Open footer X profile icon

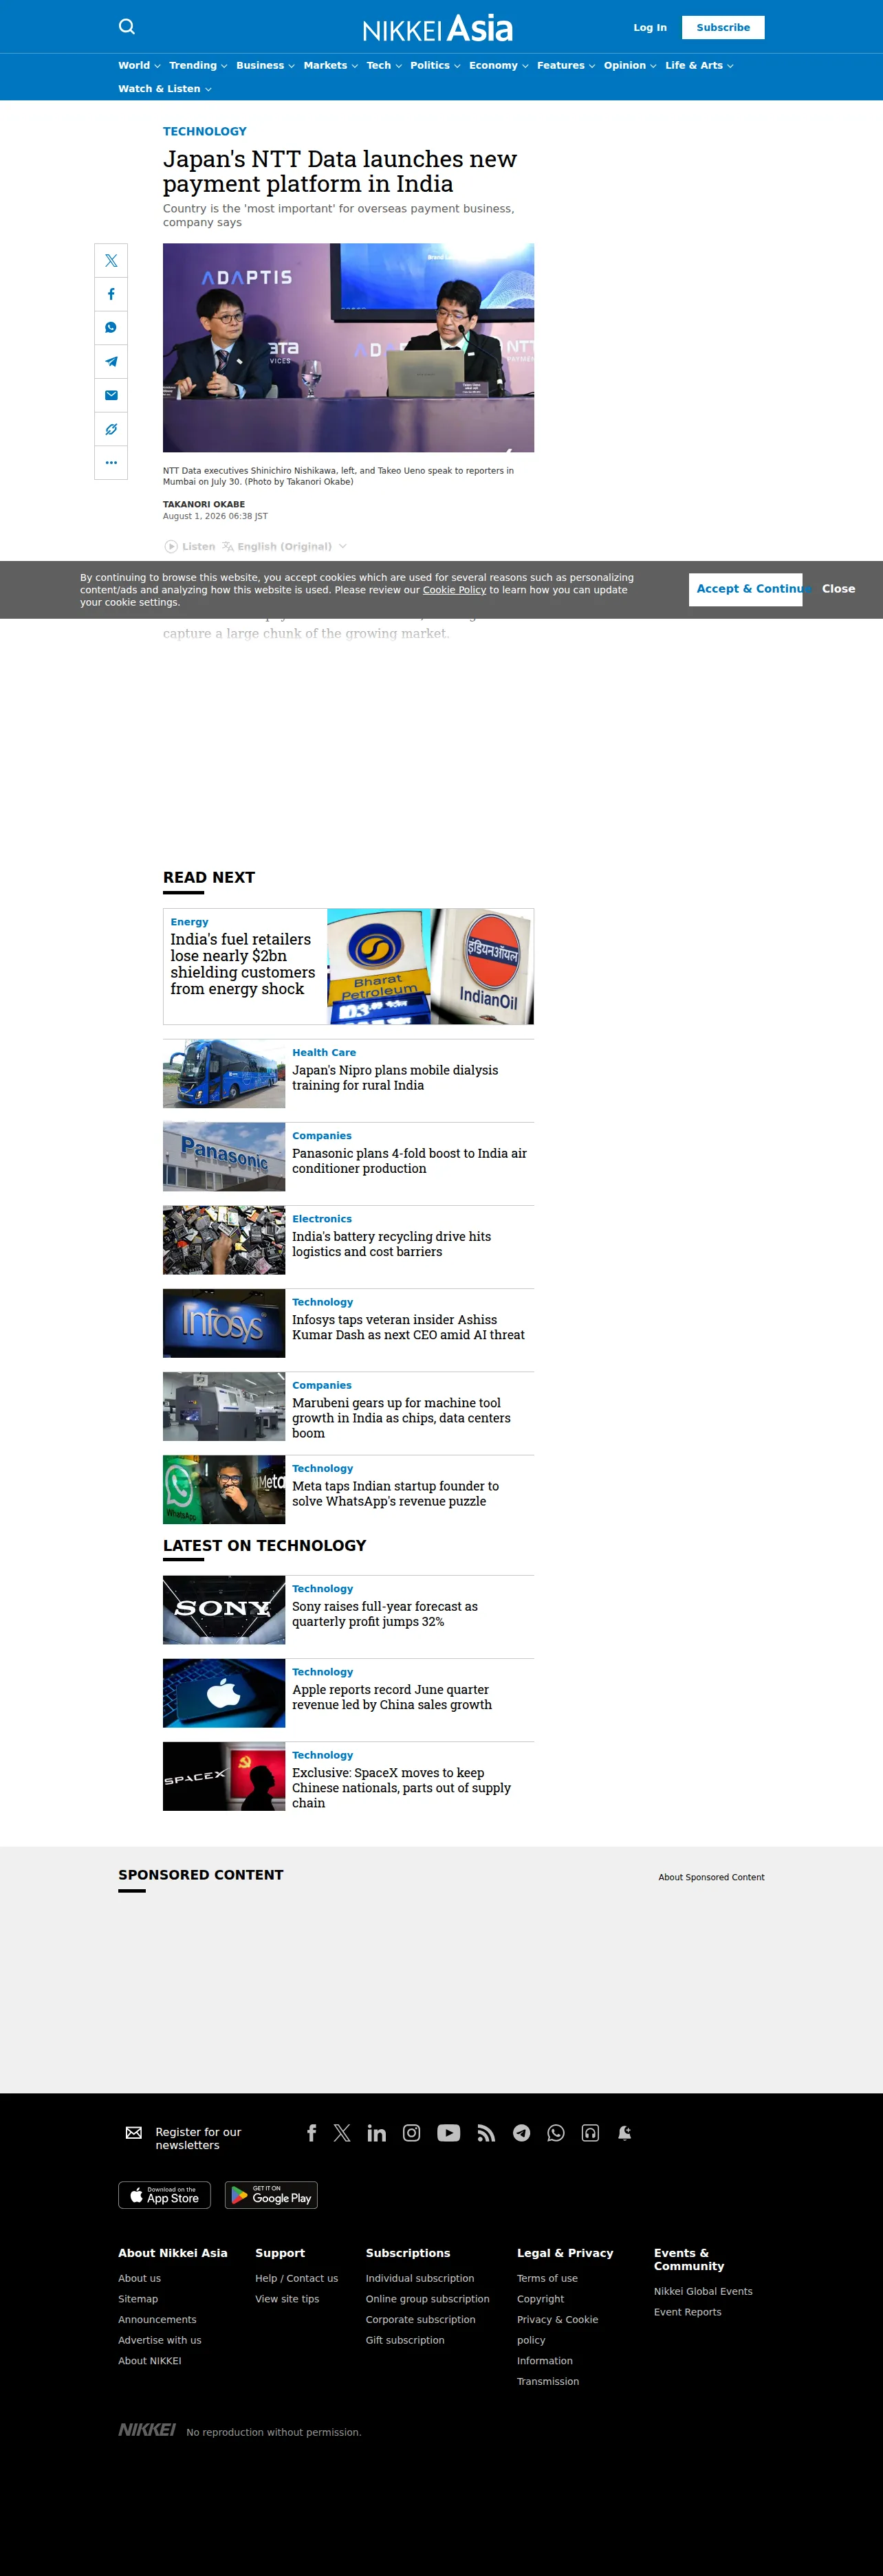(342, 2133)
